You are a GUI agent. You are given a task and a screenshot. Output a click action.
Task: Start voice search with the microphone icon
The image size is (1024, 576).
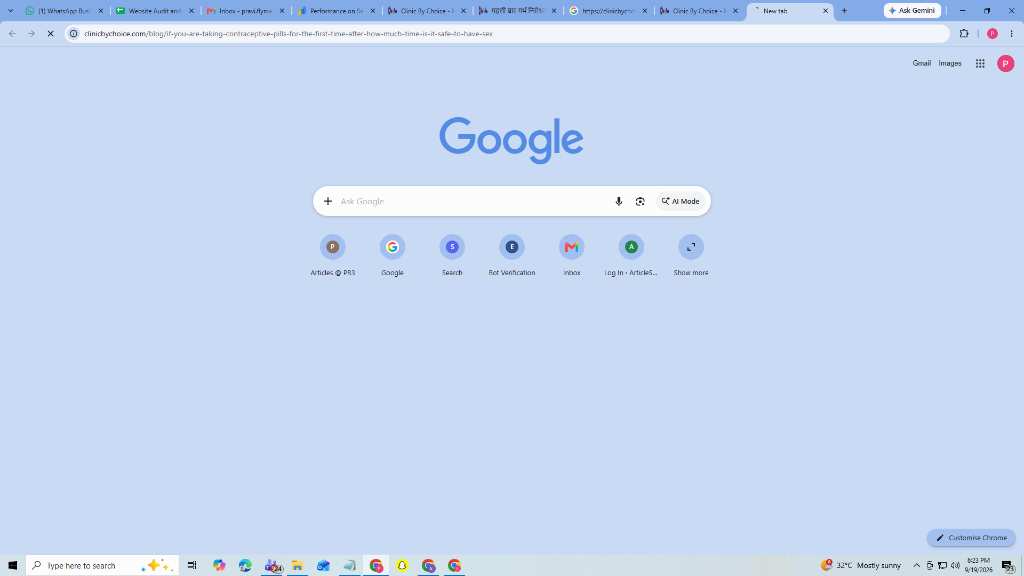618,201
